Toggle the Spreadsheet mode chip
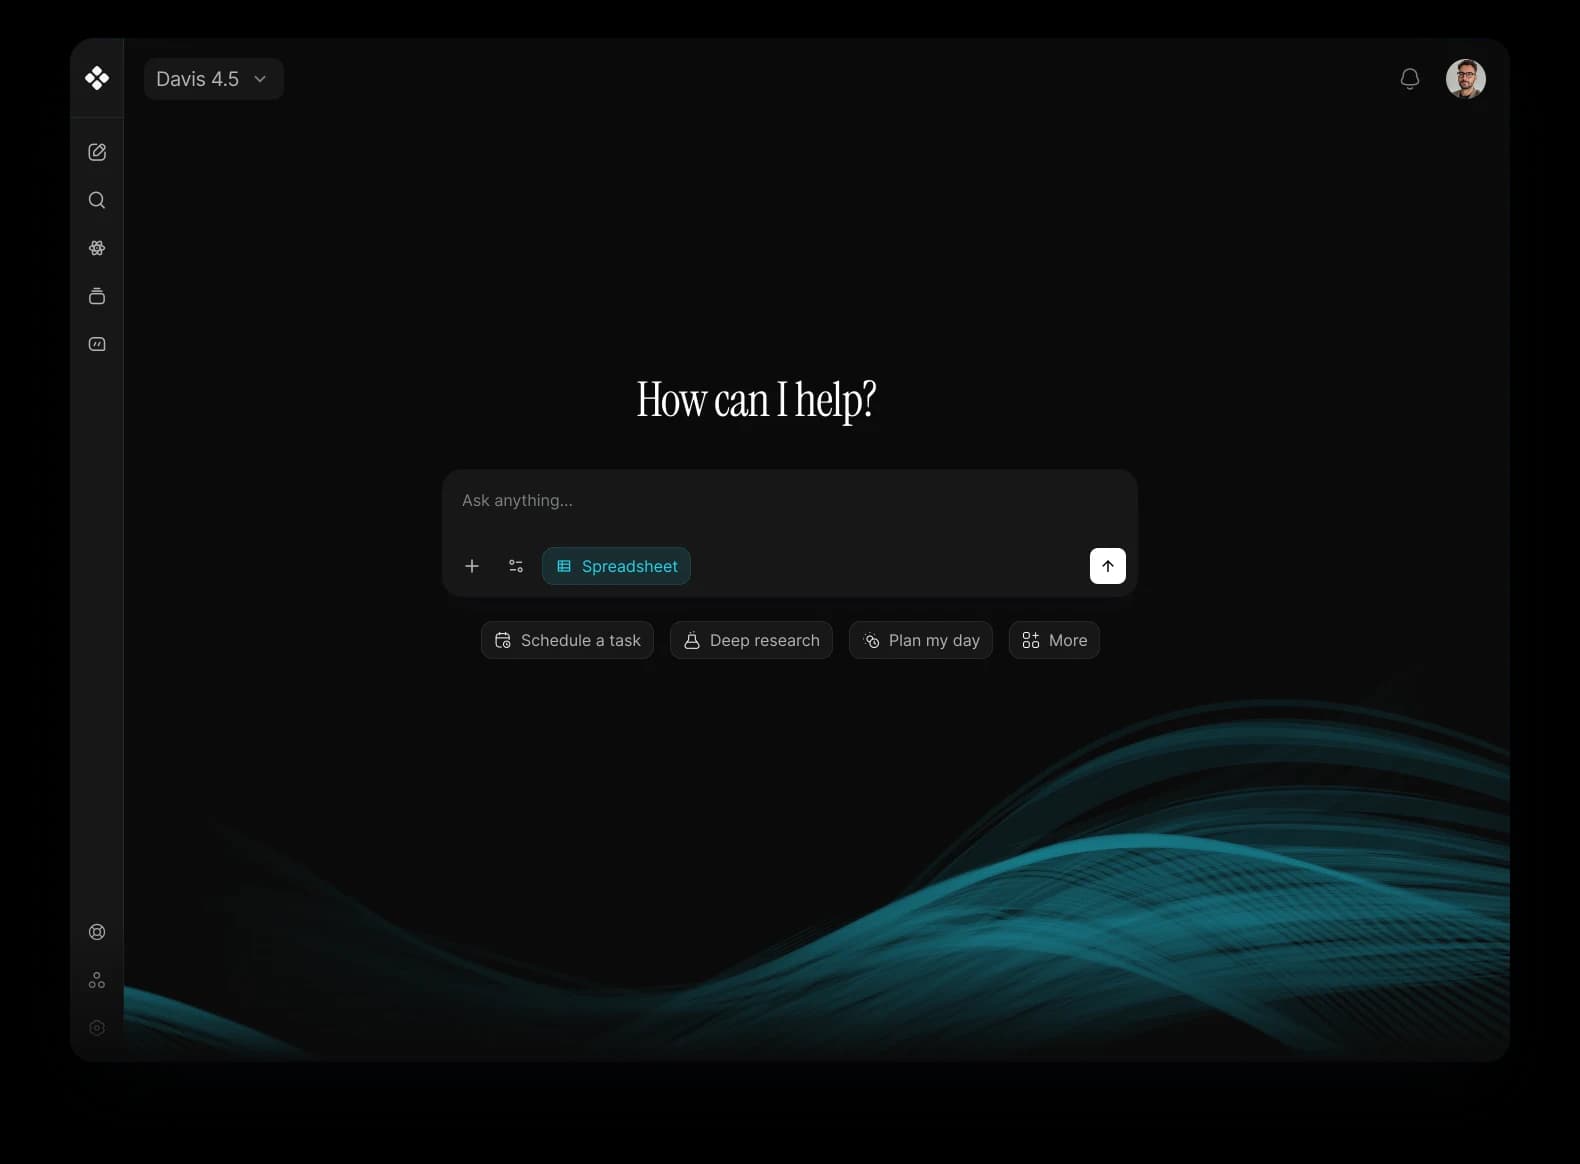Screen dimensions: 1580x1164 (616, 566)
